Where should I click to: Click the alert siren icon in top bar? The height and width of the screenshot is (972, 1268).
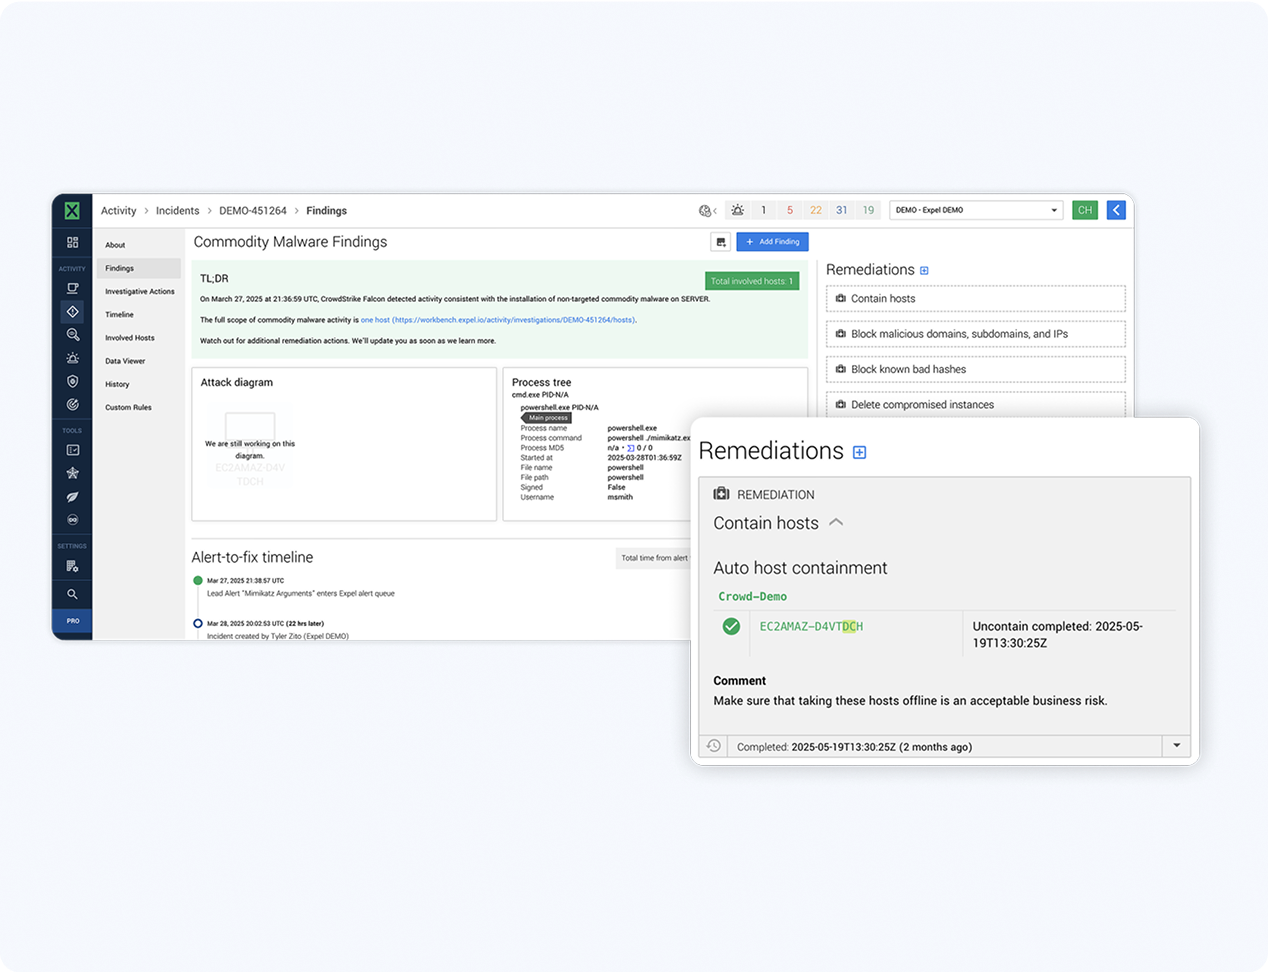(x=737, y=210)
